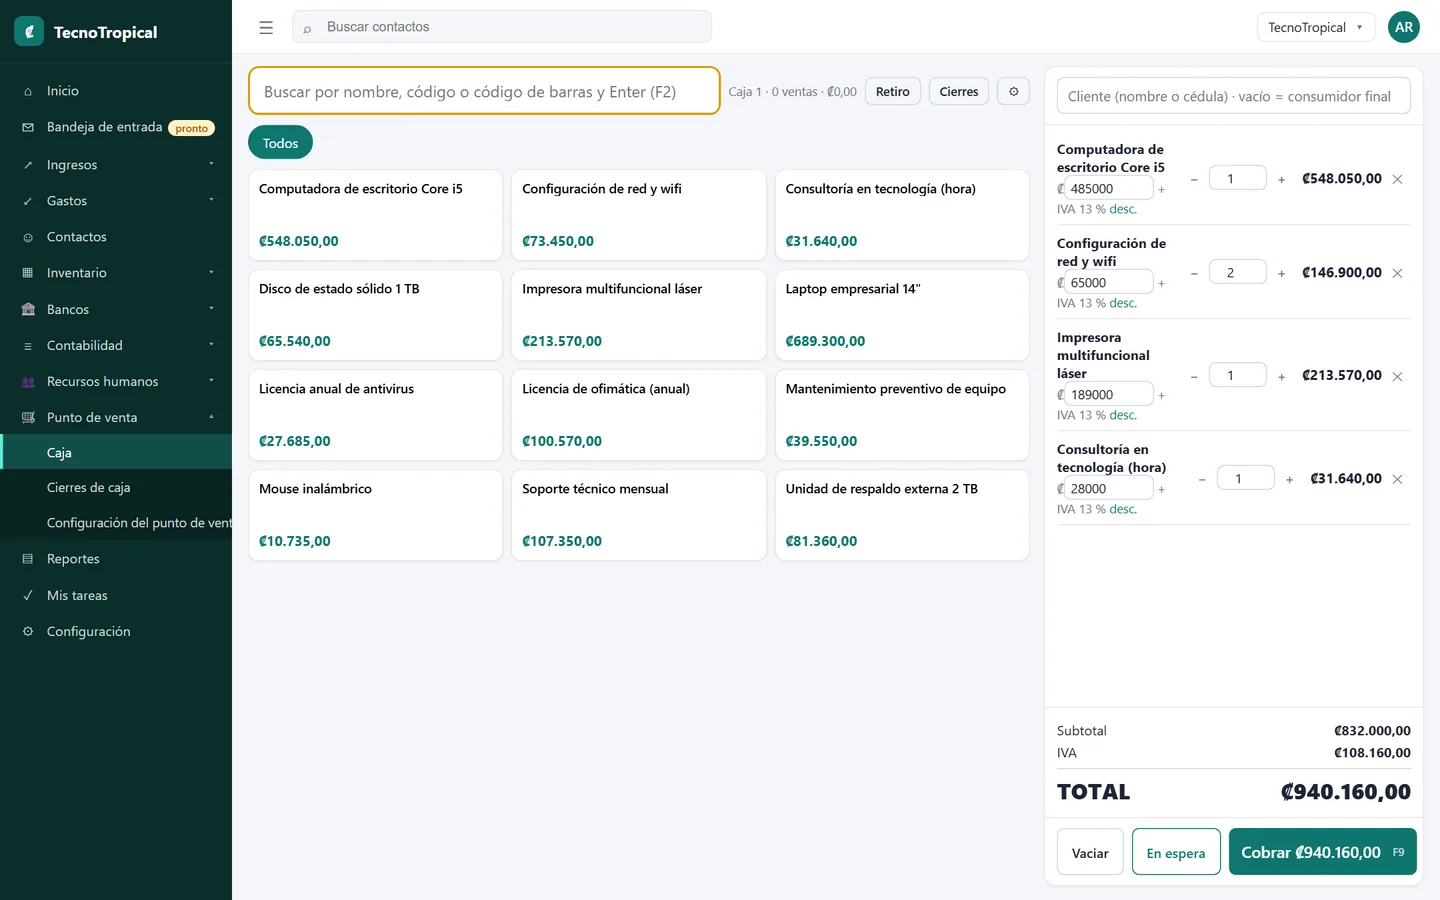Click the Buscar contactos search box

click(x=502, y=27)
